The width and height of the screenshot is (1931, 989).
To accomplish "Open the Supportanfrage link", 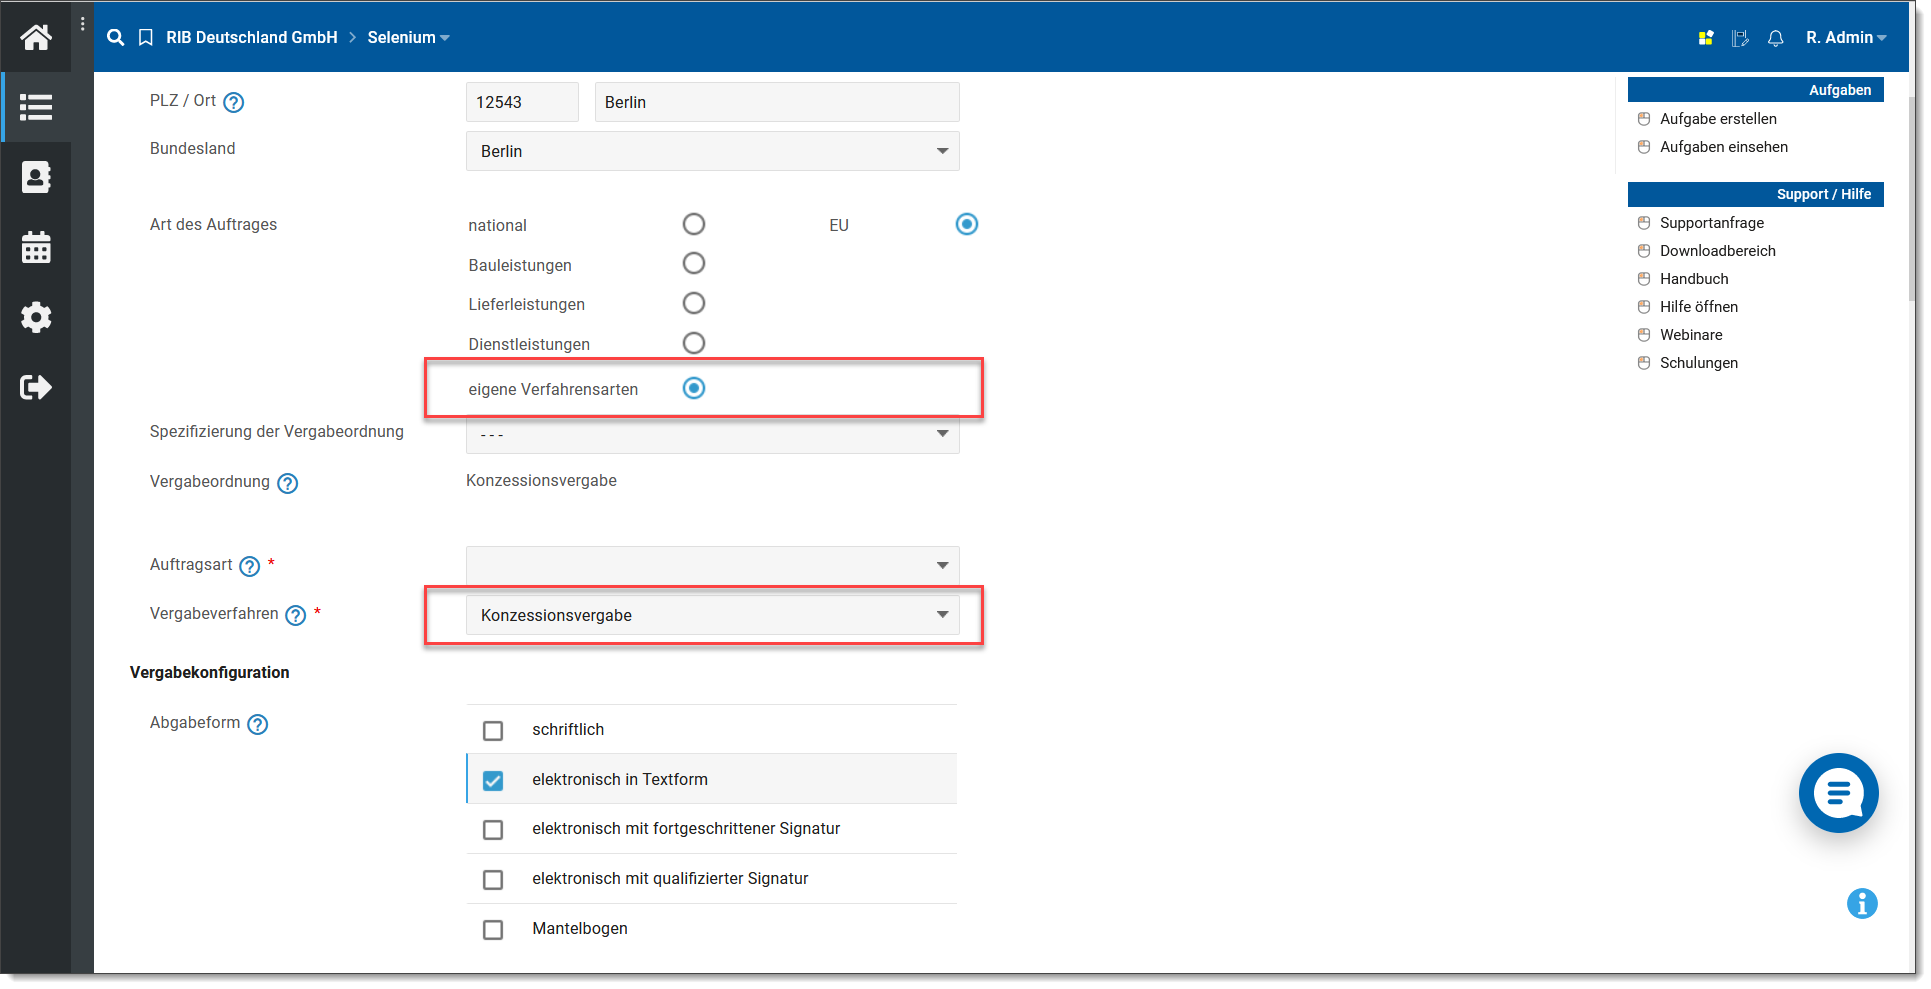I will coord(1712,223).
